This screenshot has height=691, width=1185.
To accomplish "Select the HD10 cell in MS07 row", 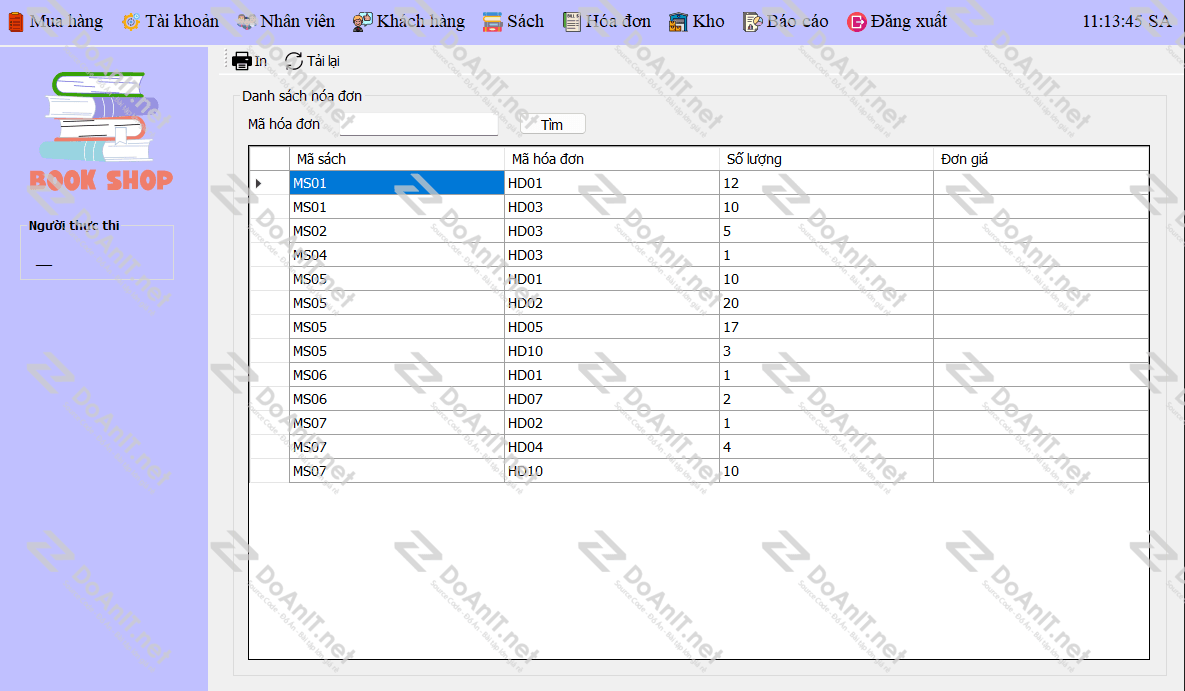I will click(x=611, y=471).
